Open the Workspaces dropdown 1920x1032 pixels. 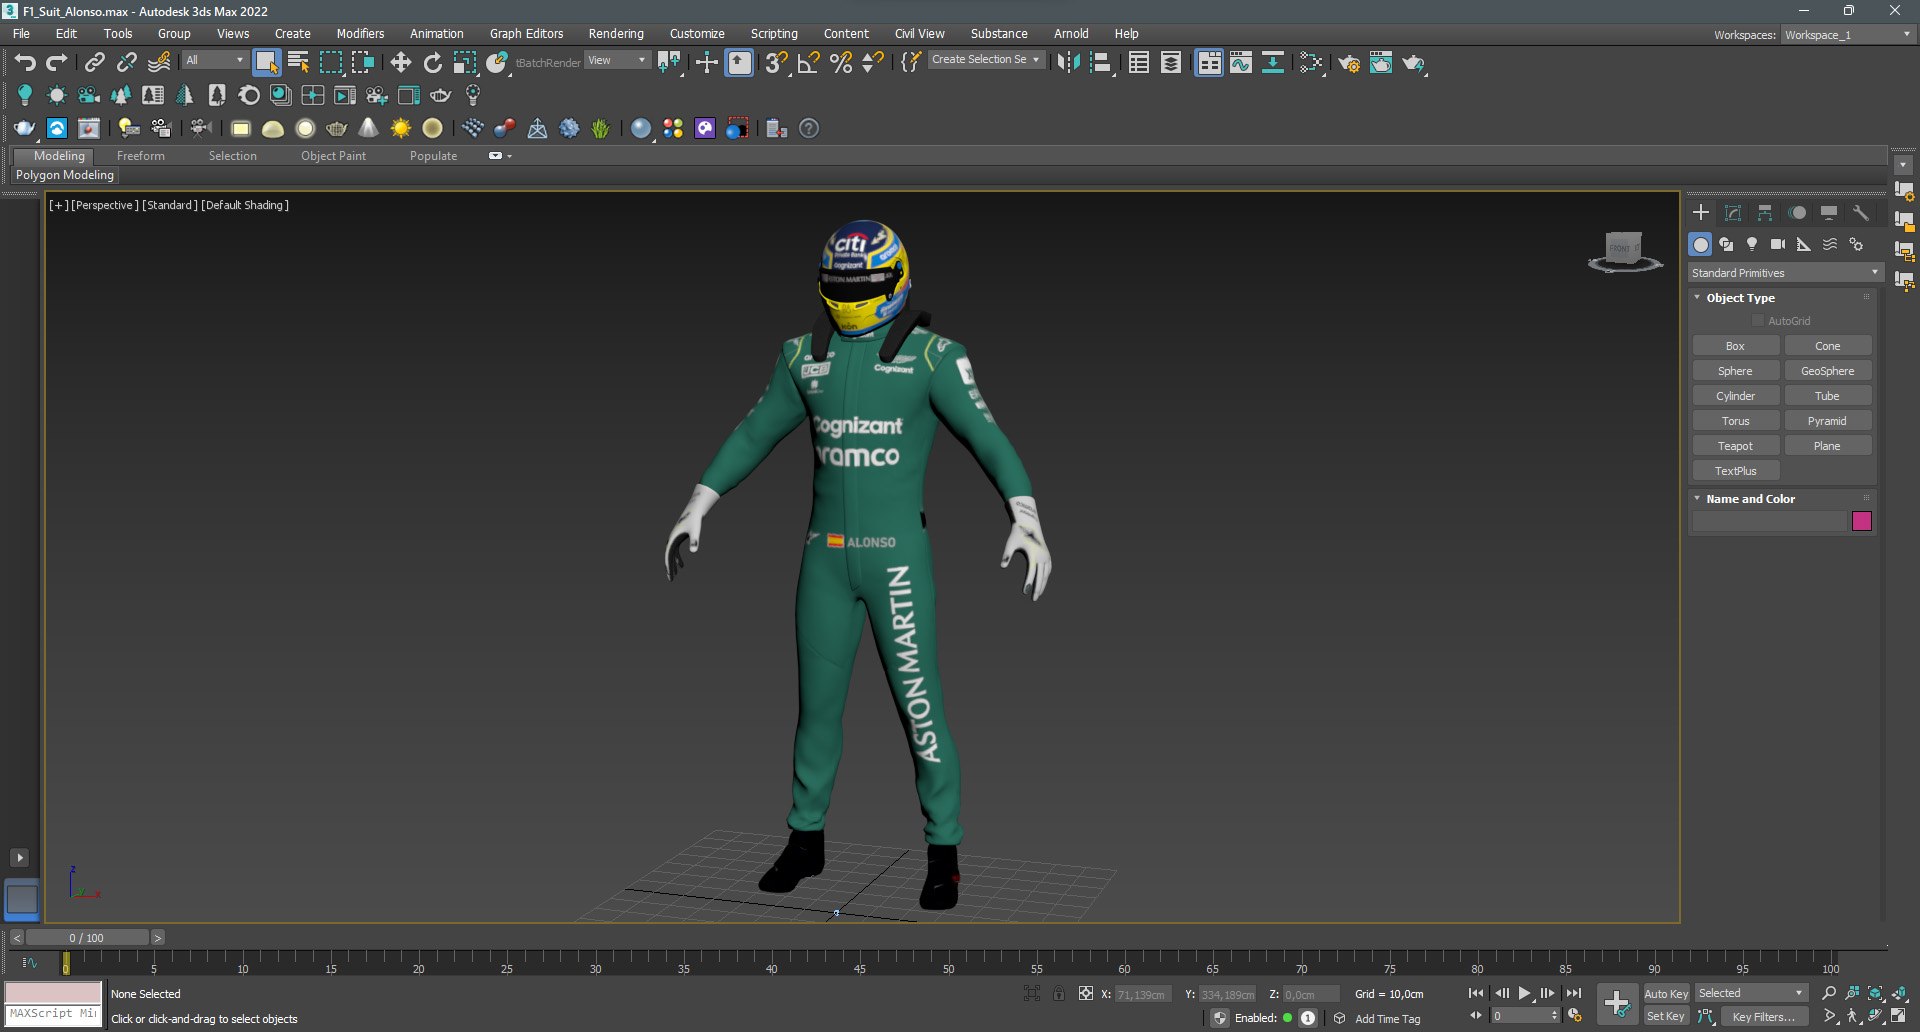1847,34
